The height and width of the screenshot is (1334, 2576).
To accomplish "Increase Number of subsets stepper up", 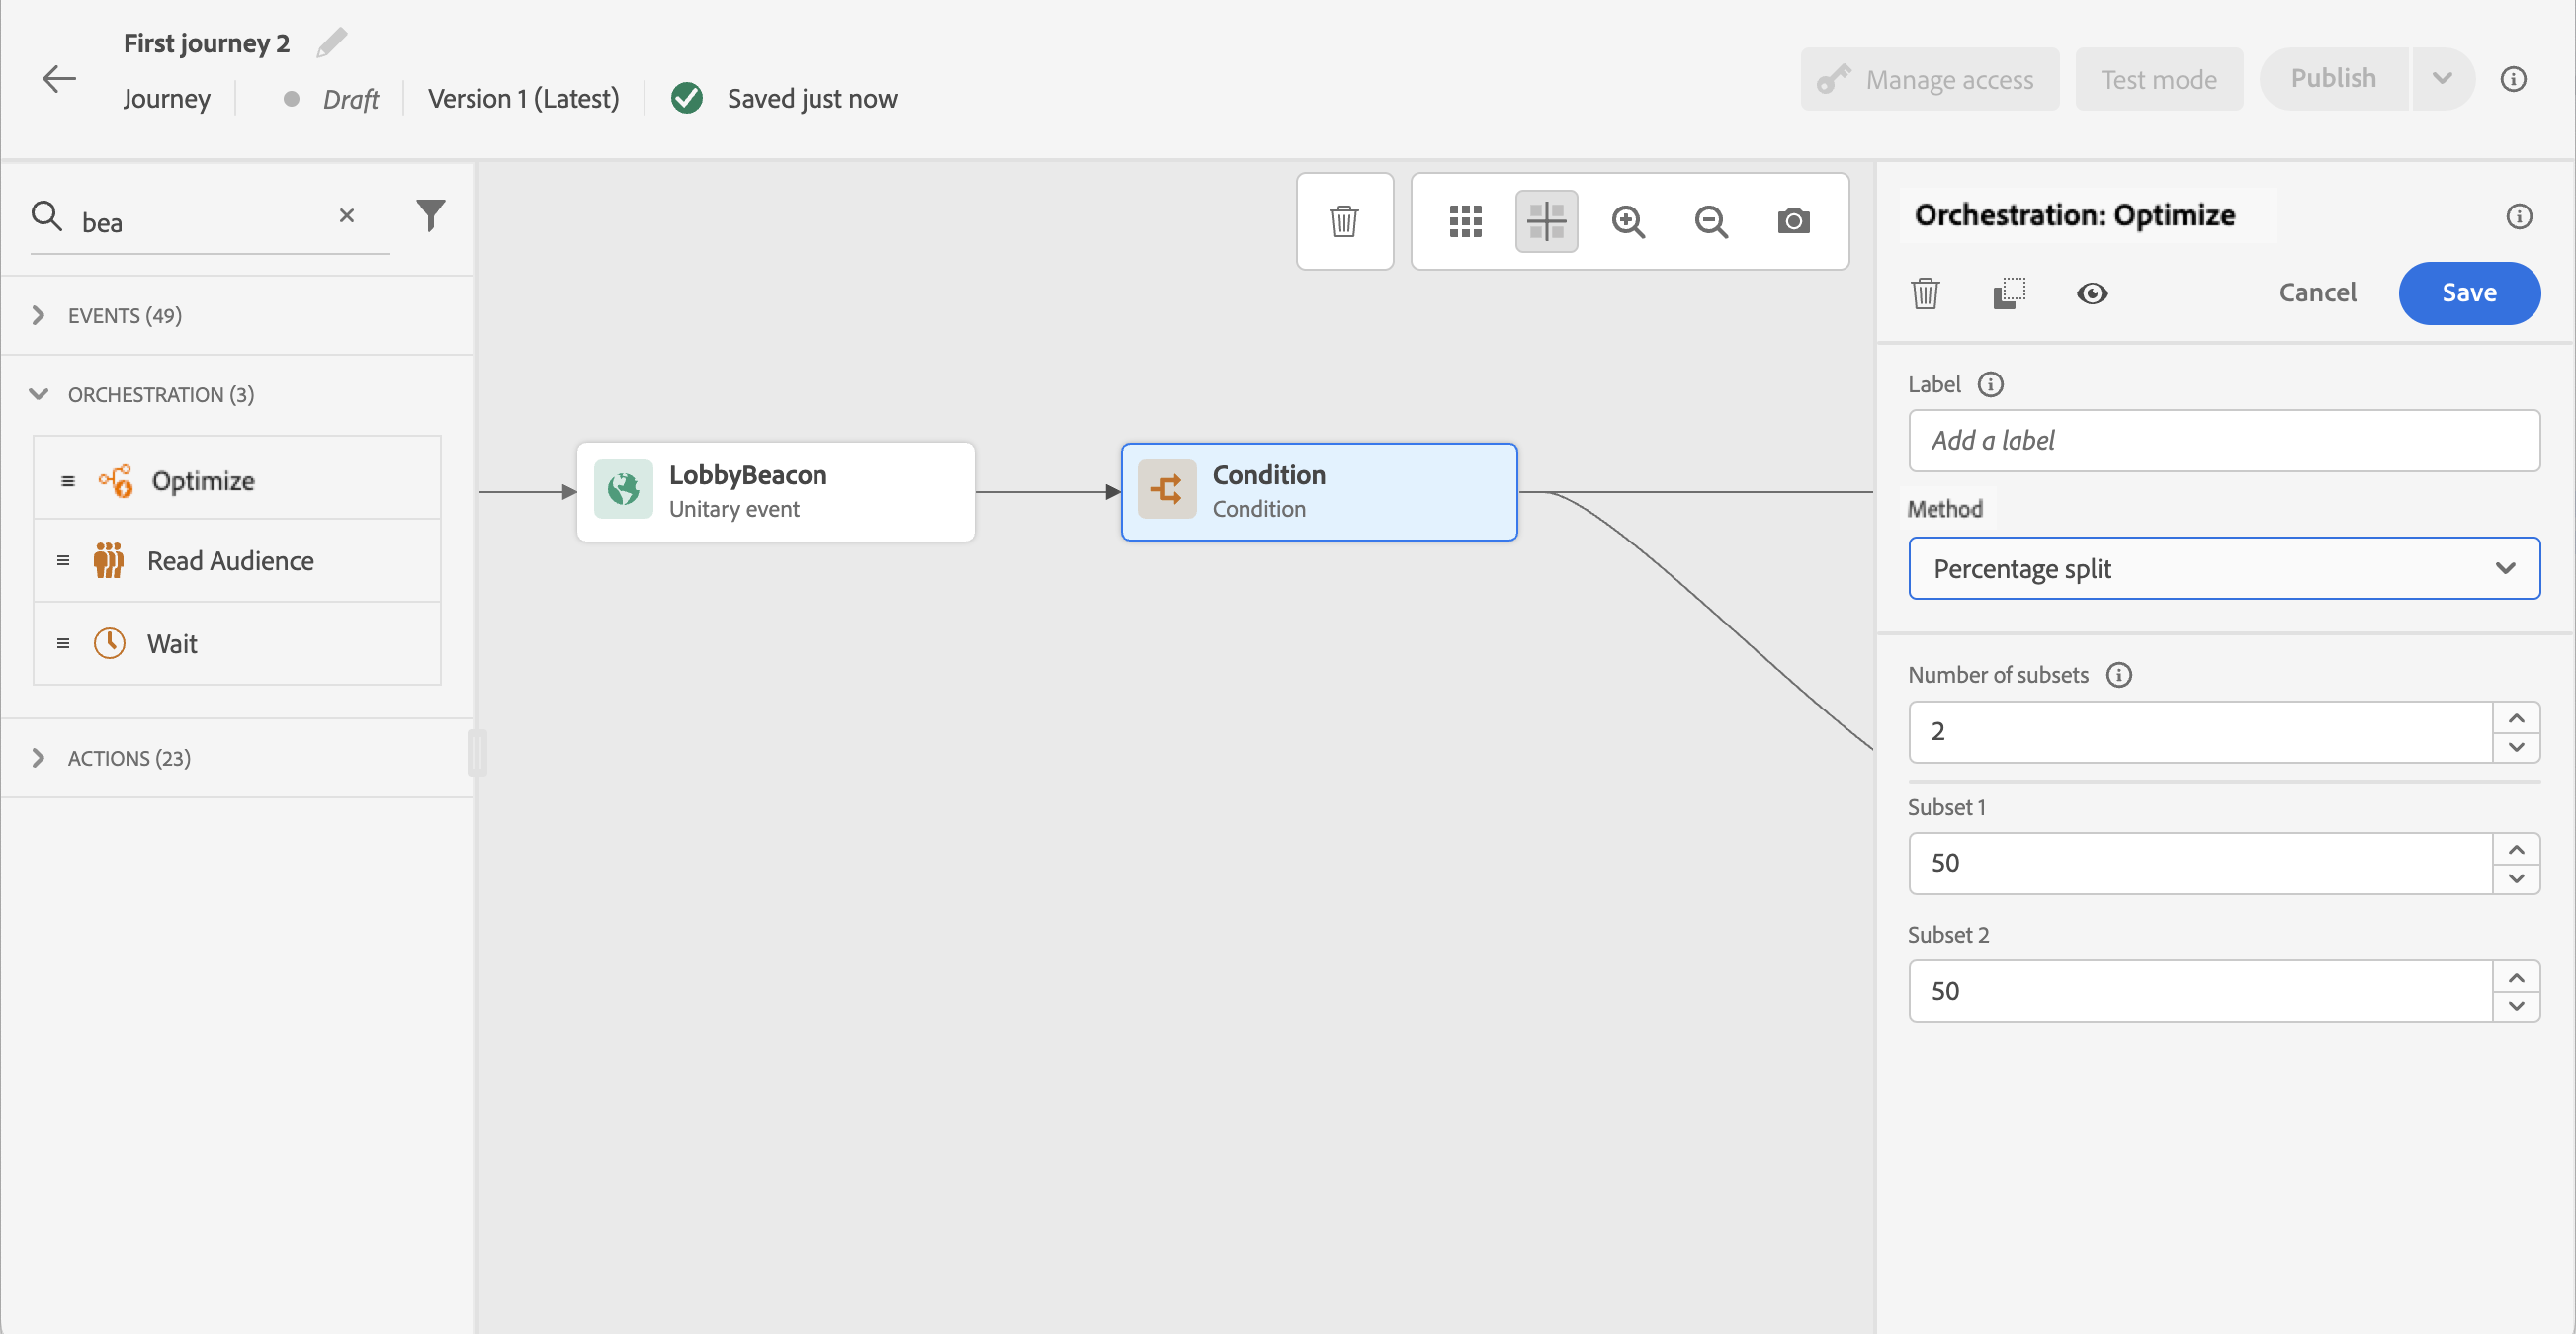I will click(x=2516, y=718).
